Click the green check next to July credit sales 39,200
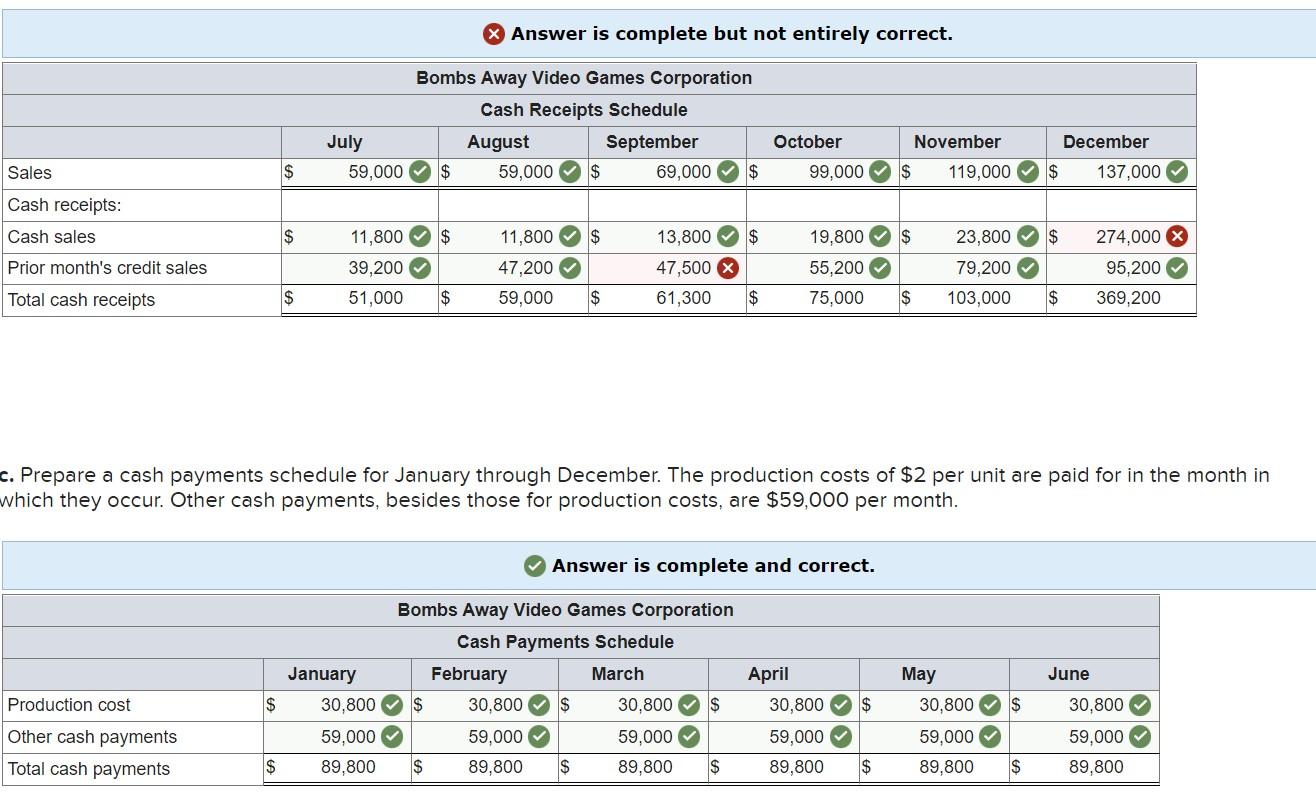Screen dimensions: 1316x805 419,268
